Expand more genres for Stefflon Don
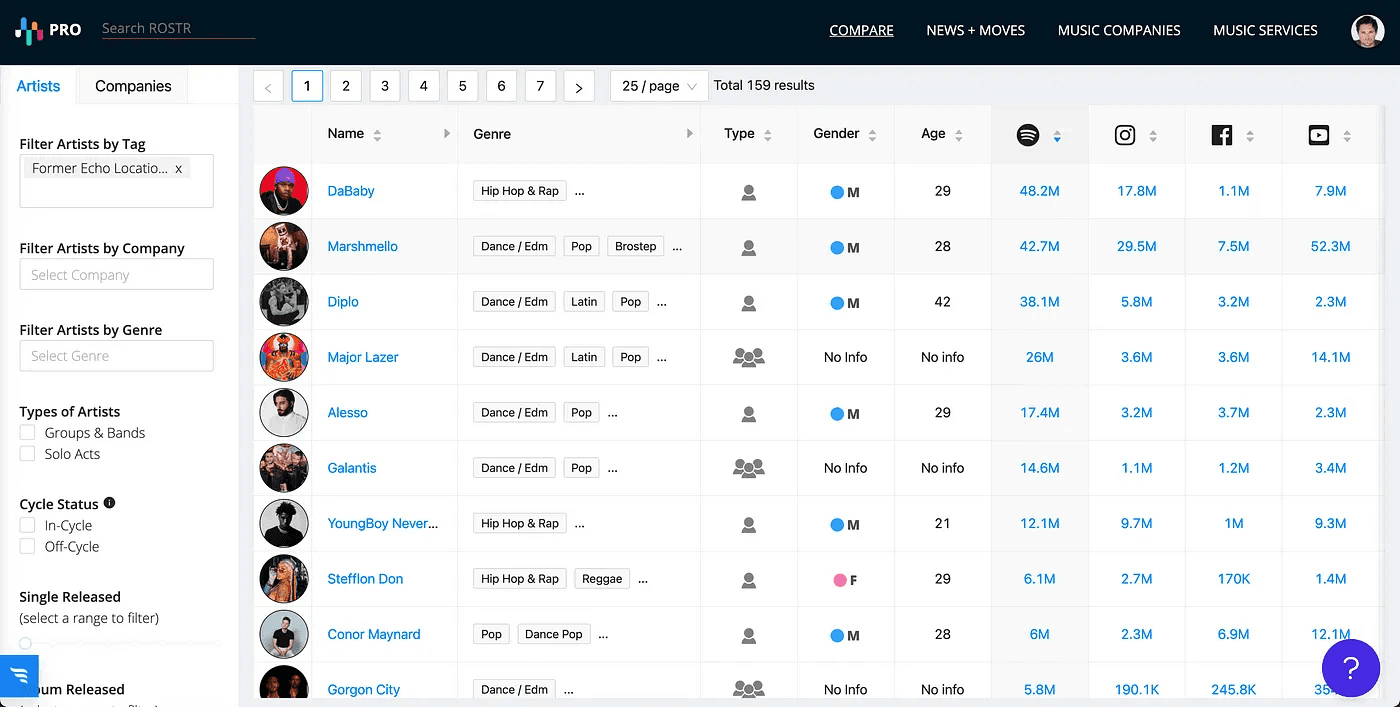 coord(643,579)
